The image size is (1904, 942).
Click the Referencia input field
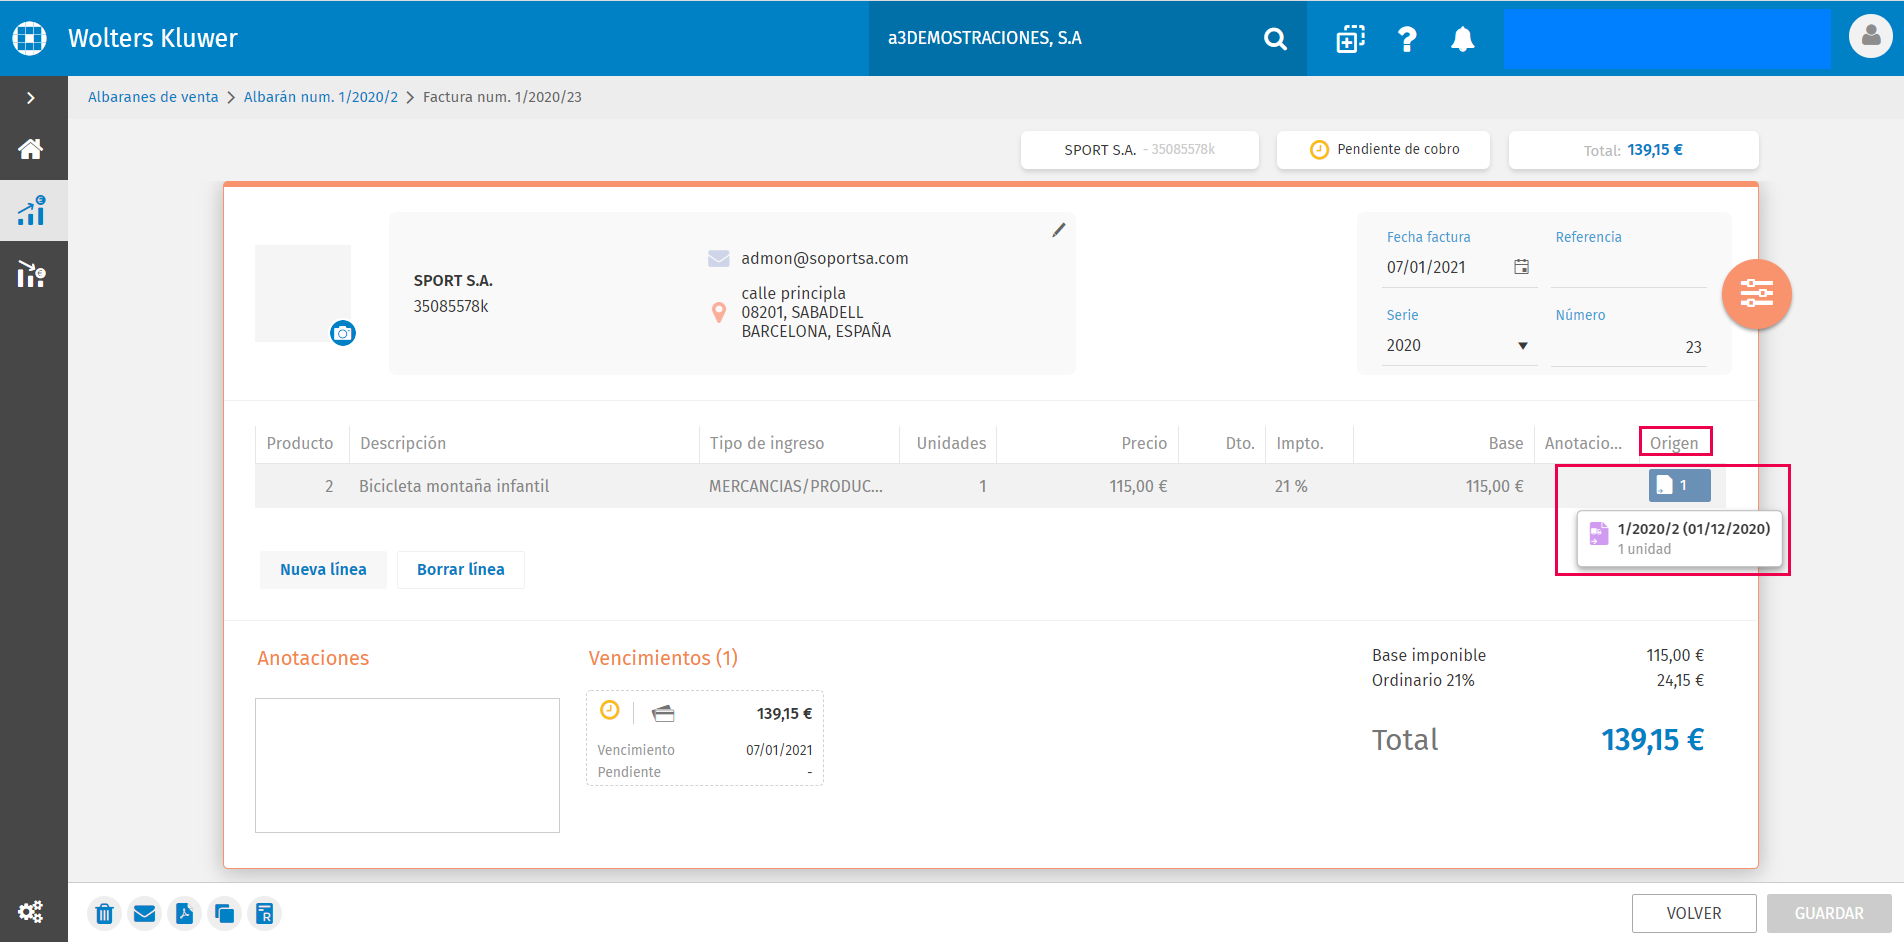pos(1630,267)
